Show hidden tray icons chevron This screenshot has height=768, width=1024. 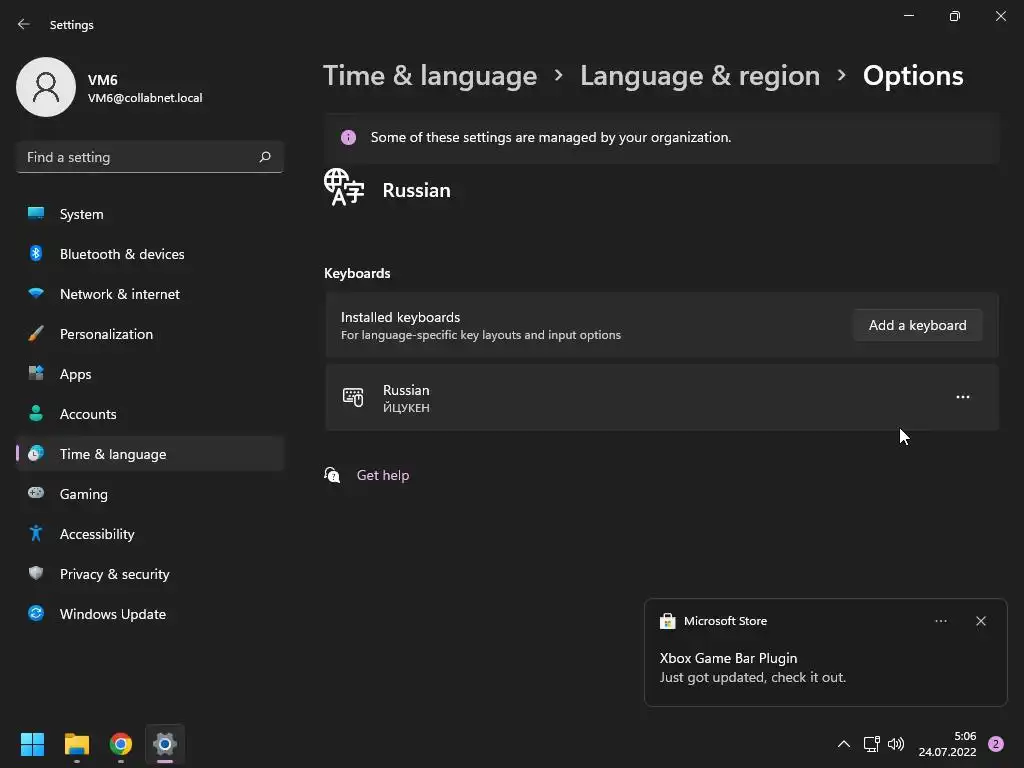pos(843,744)
